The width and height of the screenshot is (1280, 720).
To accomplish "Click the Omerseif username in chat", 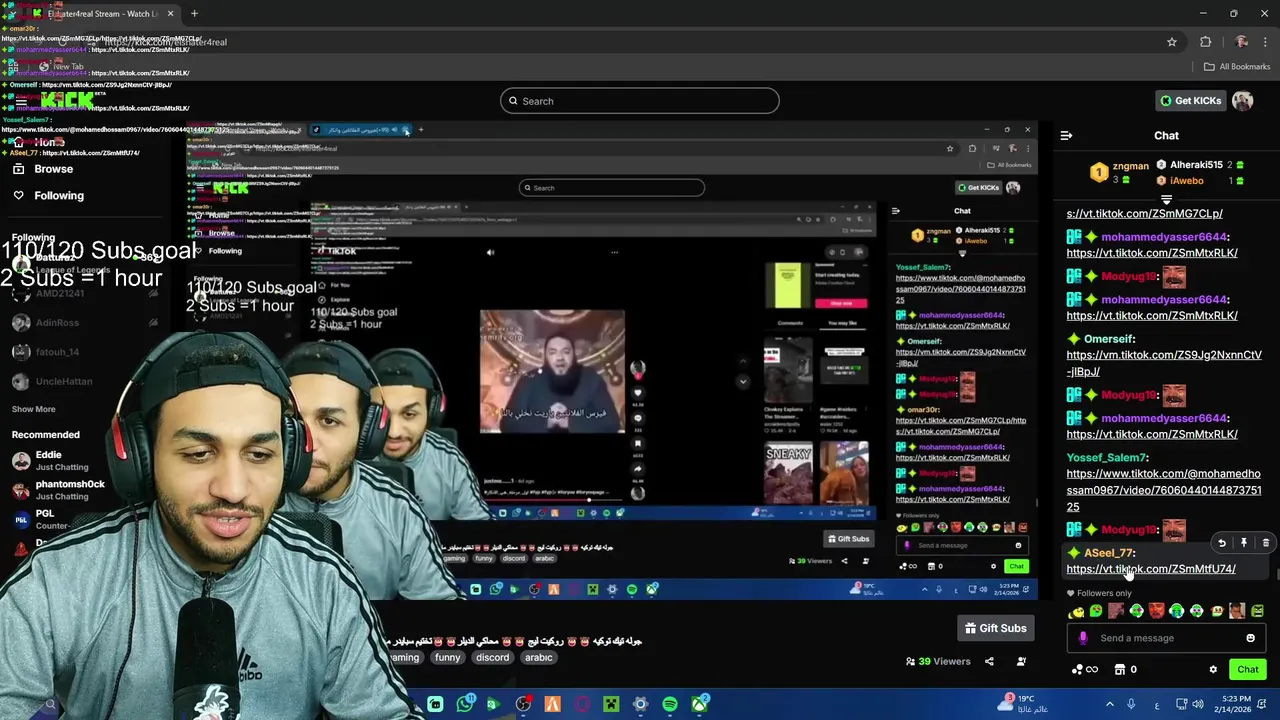I will pyautogui.click(x=1109, y=339).
